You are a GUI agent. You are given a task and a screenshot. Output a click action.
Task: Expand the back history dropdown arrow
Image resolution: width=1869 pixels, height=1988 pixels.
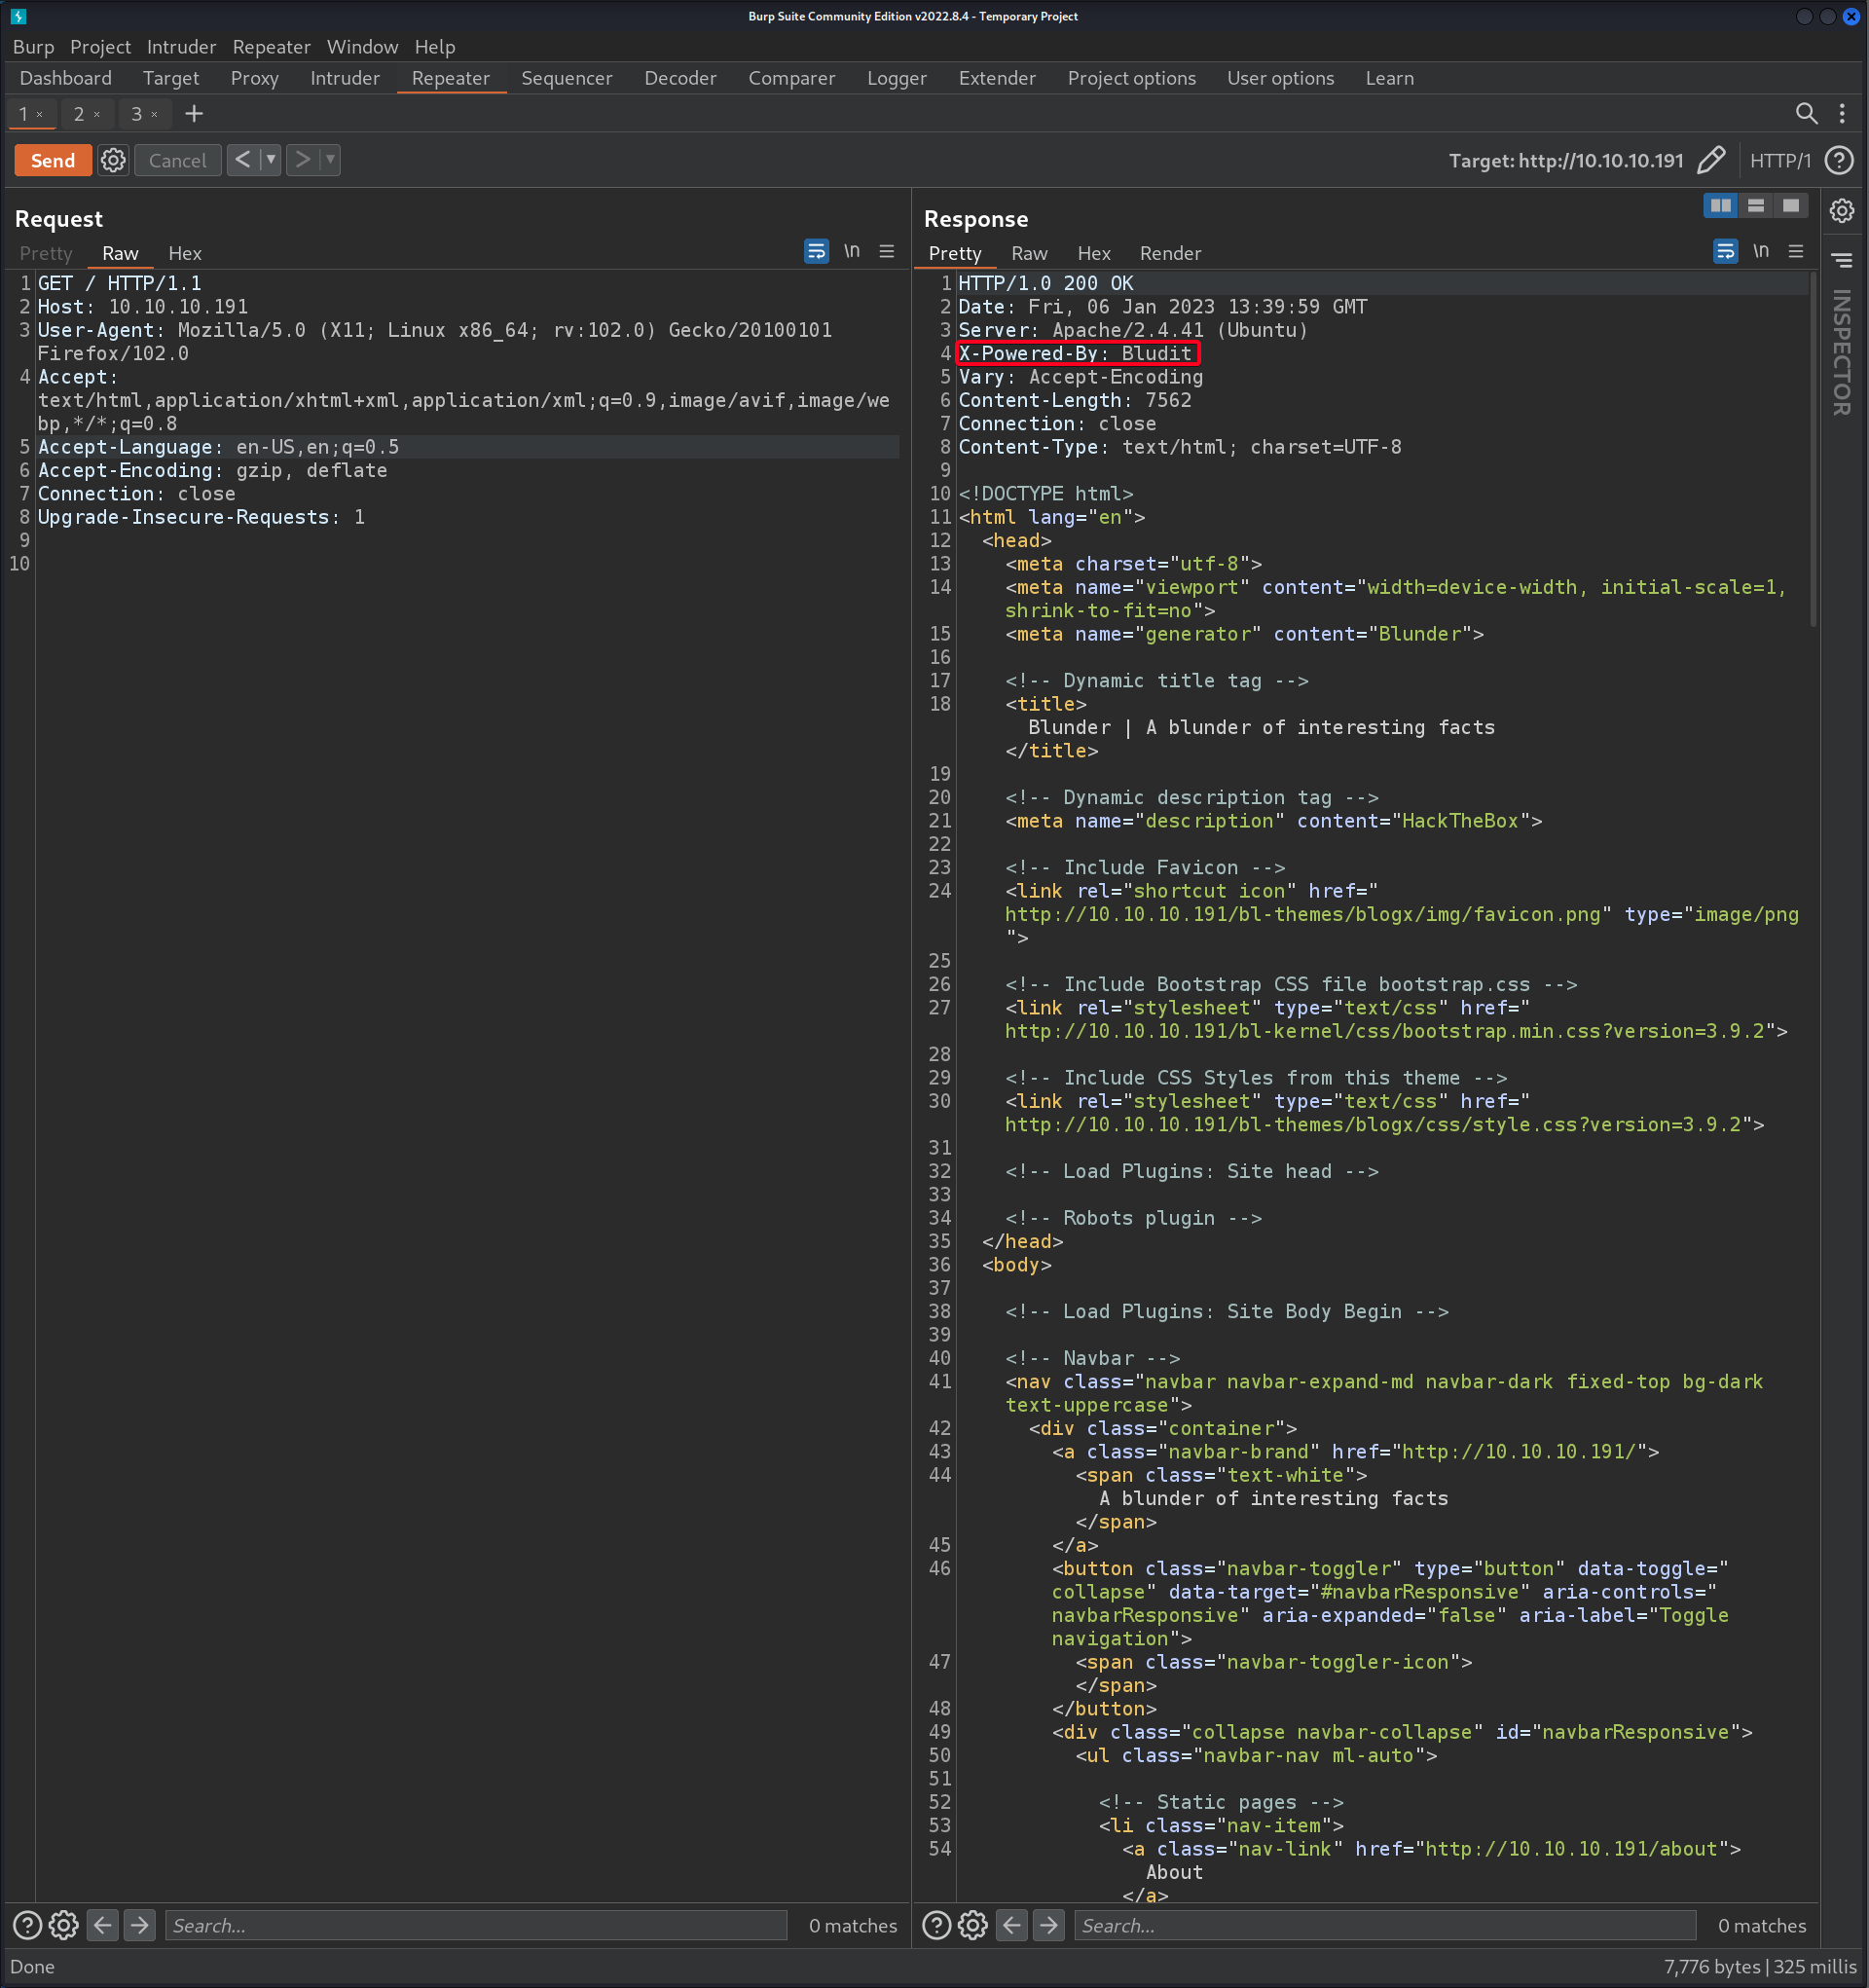tap(270, 160)
